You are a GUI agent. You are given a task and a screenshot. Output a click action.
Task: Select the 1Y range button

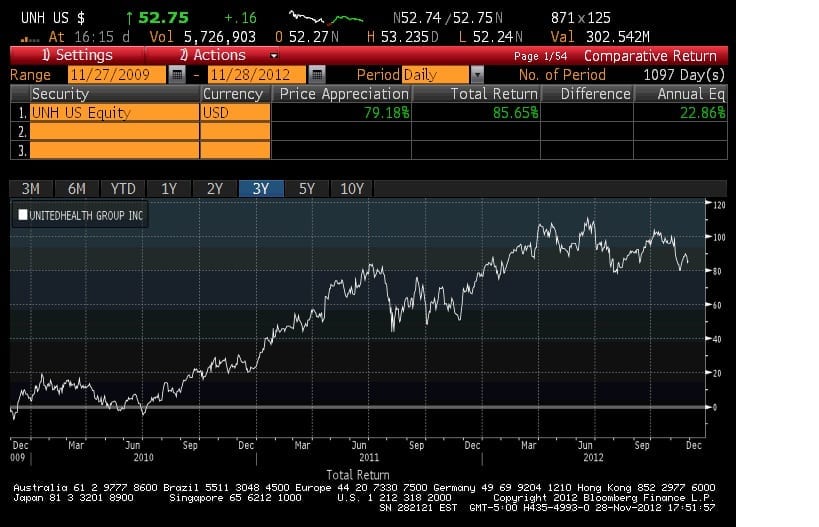click(168, 189)
